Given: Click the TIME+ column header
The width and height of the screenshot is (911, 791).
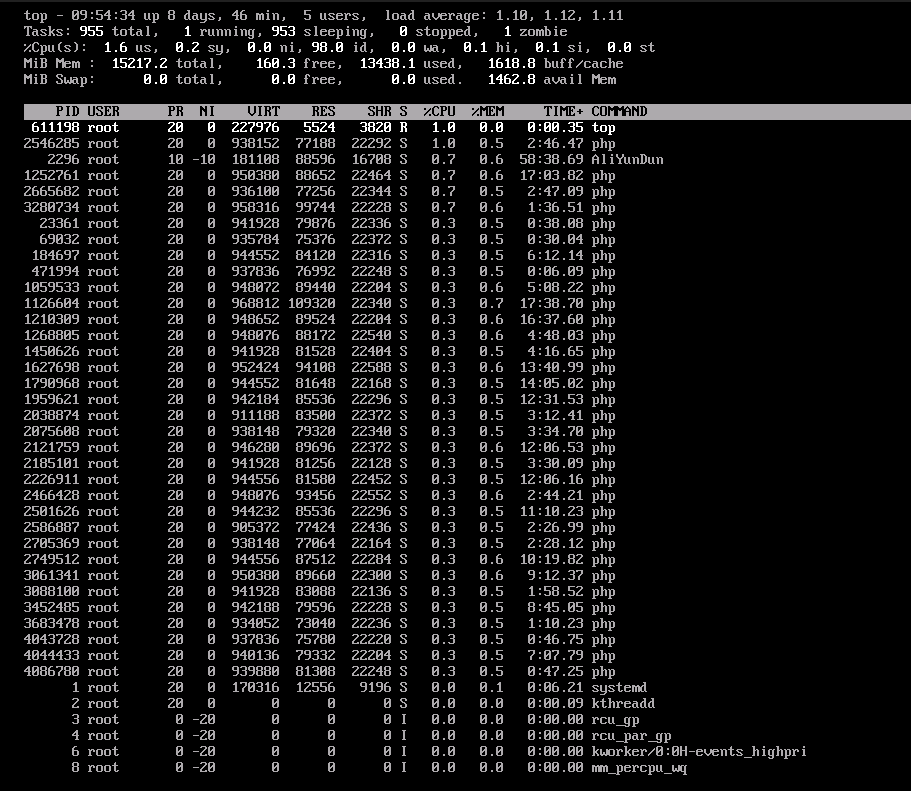Looking at the screenshot, I should (x=563, y=112).
